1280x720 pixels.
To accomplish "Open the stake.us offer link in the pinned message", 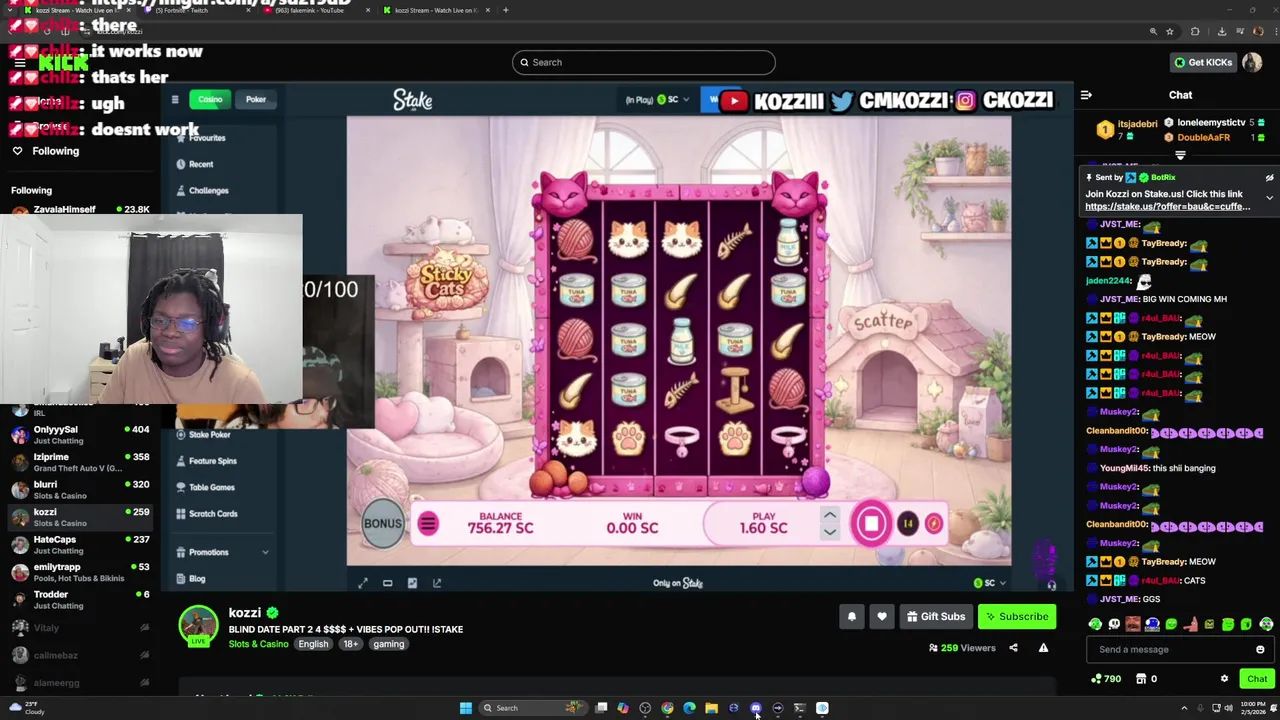I will [1167, 207].
